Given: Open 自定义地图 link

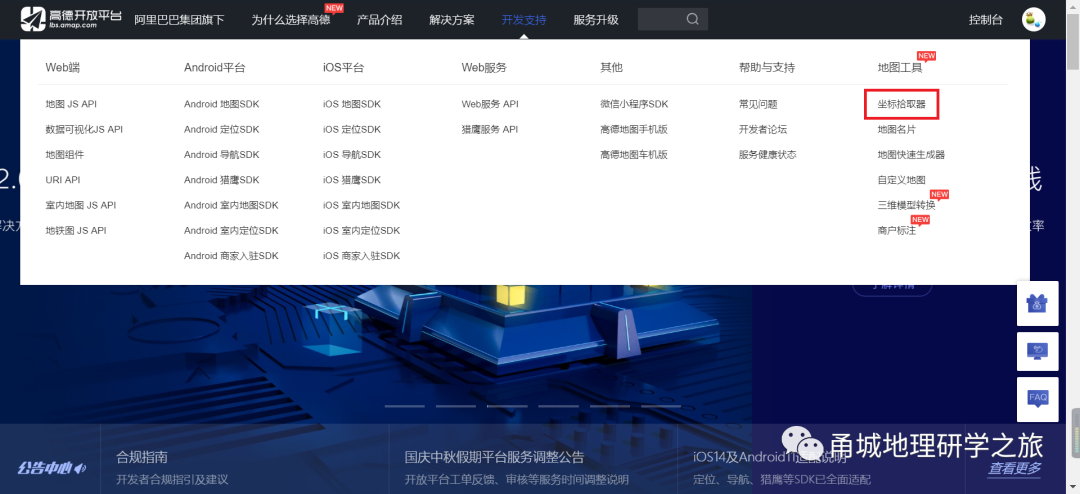Looking at the screenshot, I should pyautogui.click(x=902, y=180).
